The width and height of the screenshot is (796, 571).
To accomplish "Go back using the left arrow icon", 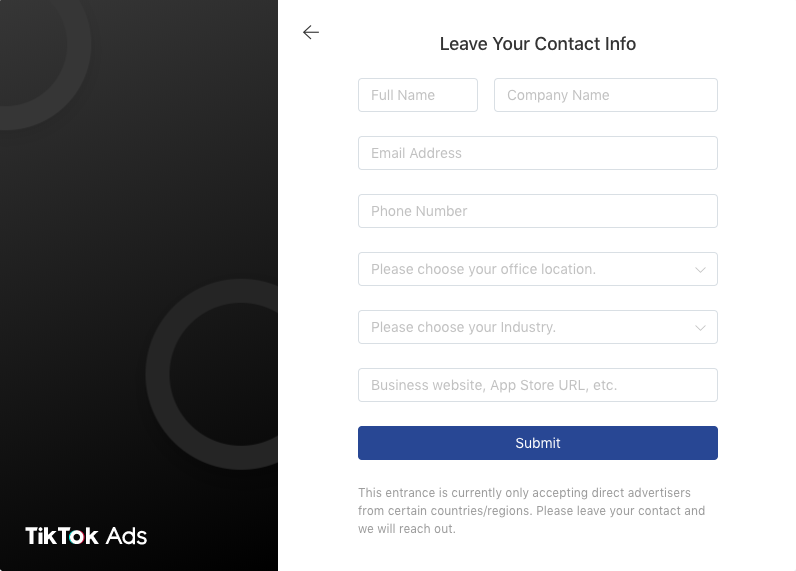I will tap(311, 32).
